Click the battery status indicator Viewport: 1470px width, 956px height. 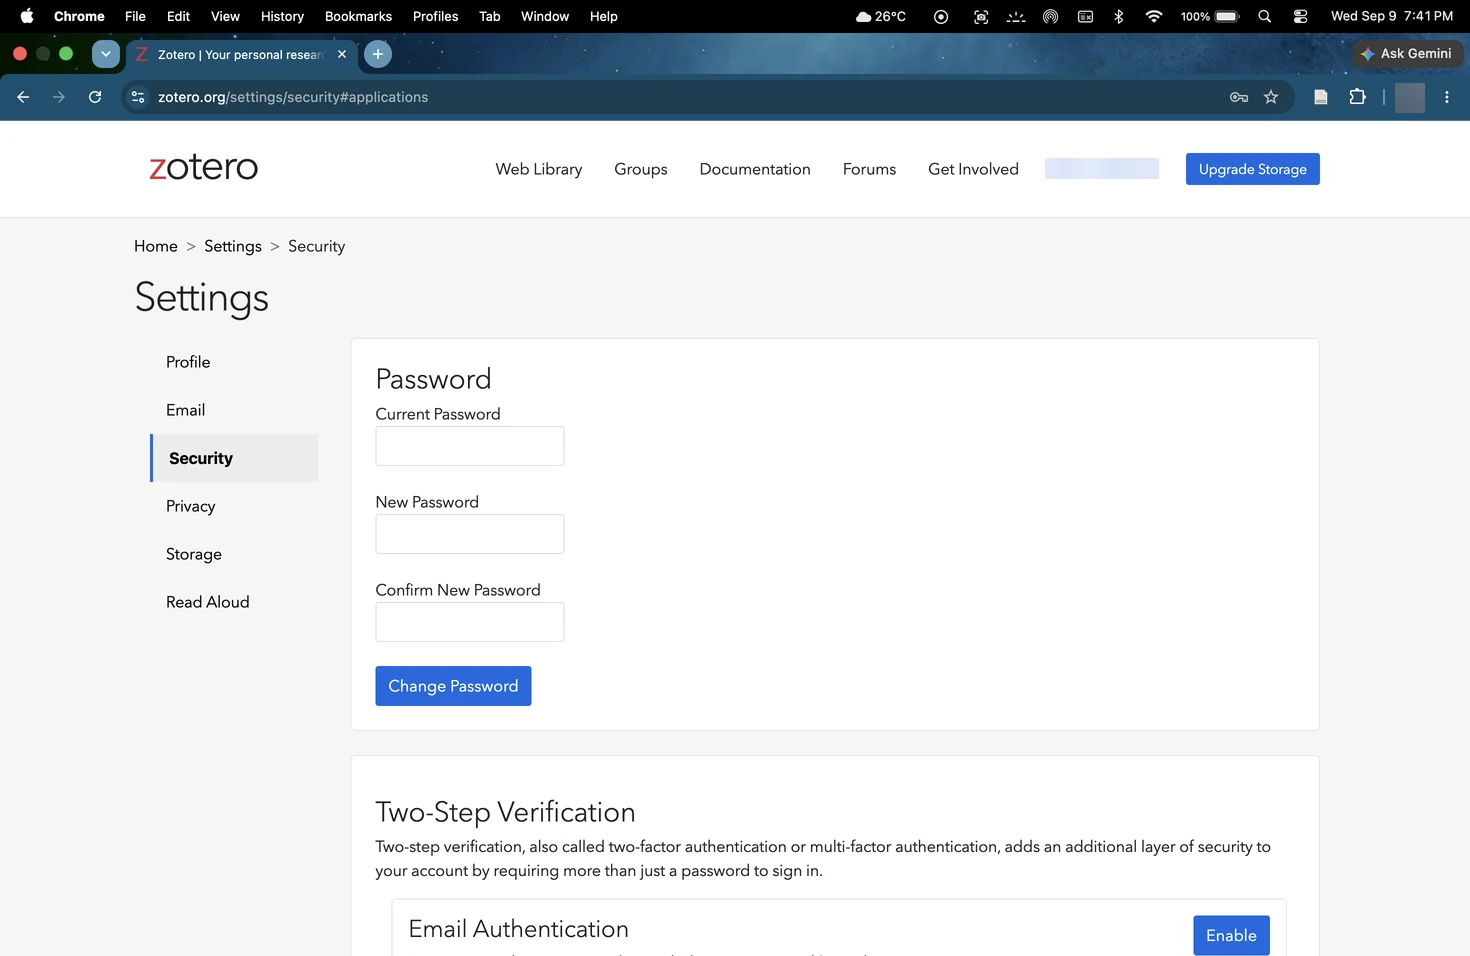pyautogui.click(x=1210, y=16)
